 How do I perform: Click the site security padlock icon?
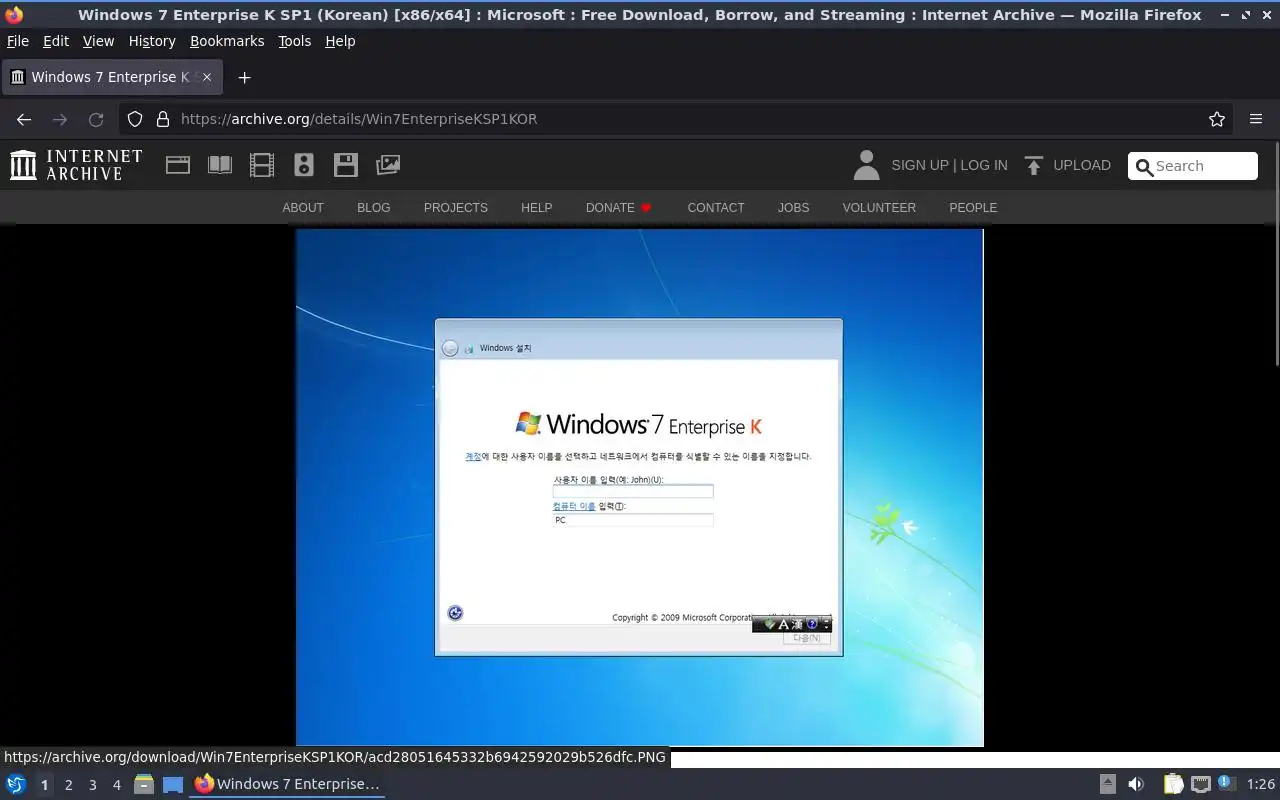pos(163,119)
